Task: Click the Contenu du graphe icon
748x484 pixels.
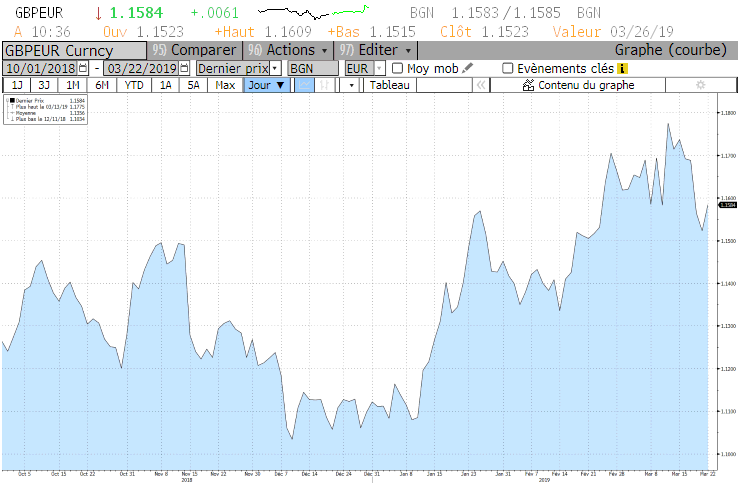Action: coord(528,85)
